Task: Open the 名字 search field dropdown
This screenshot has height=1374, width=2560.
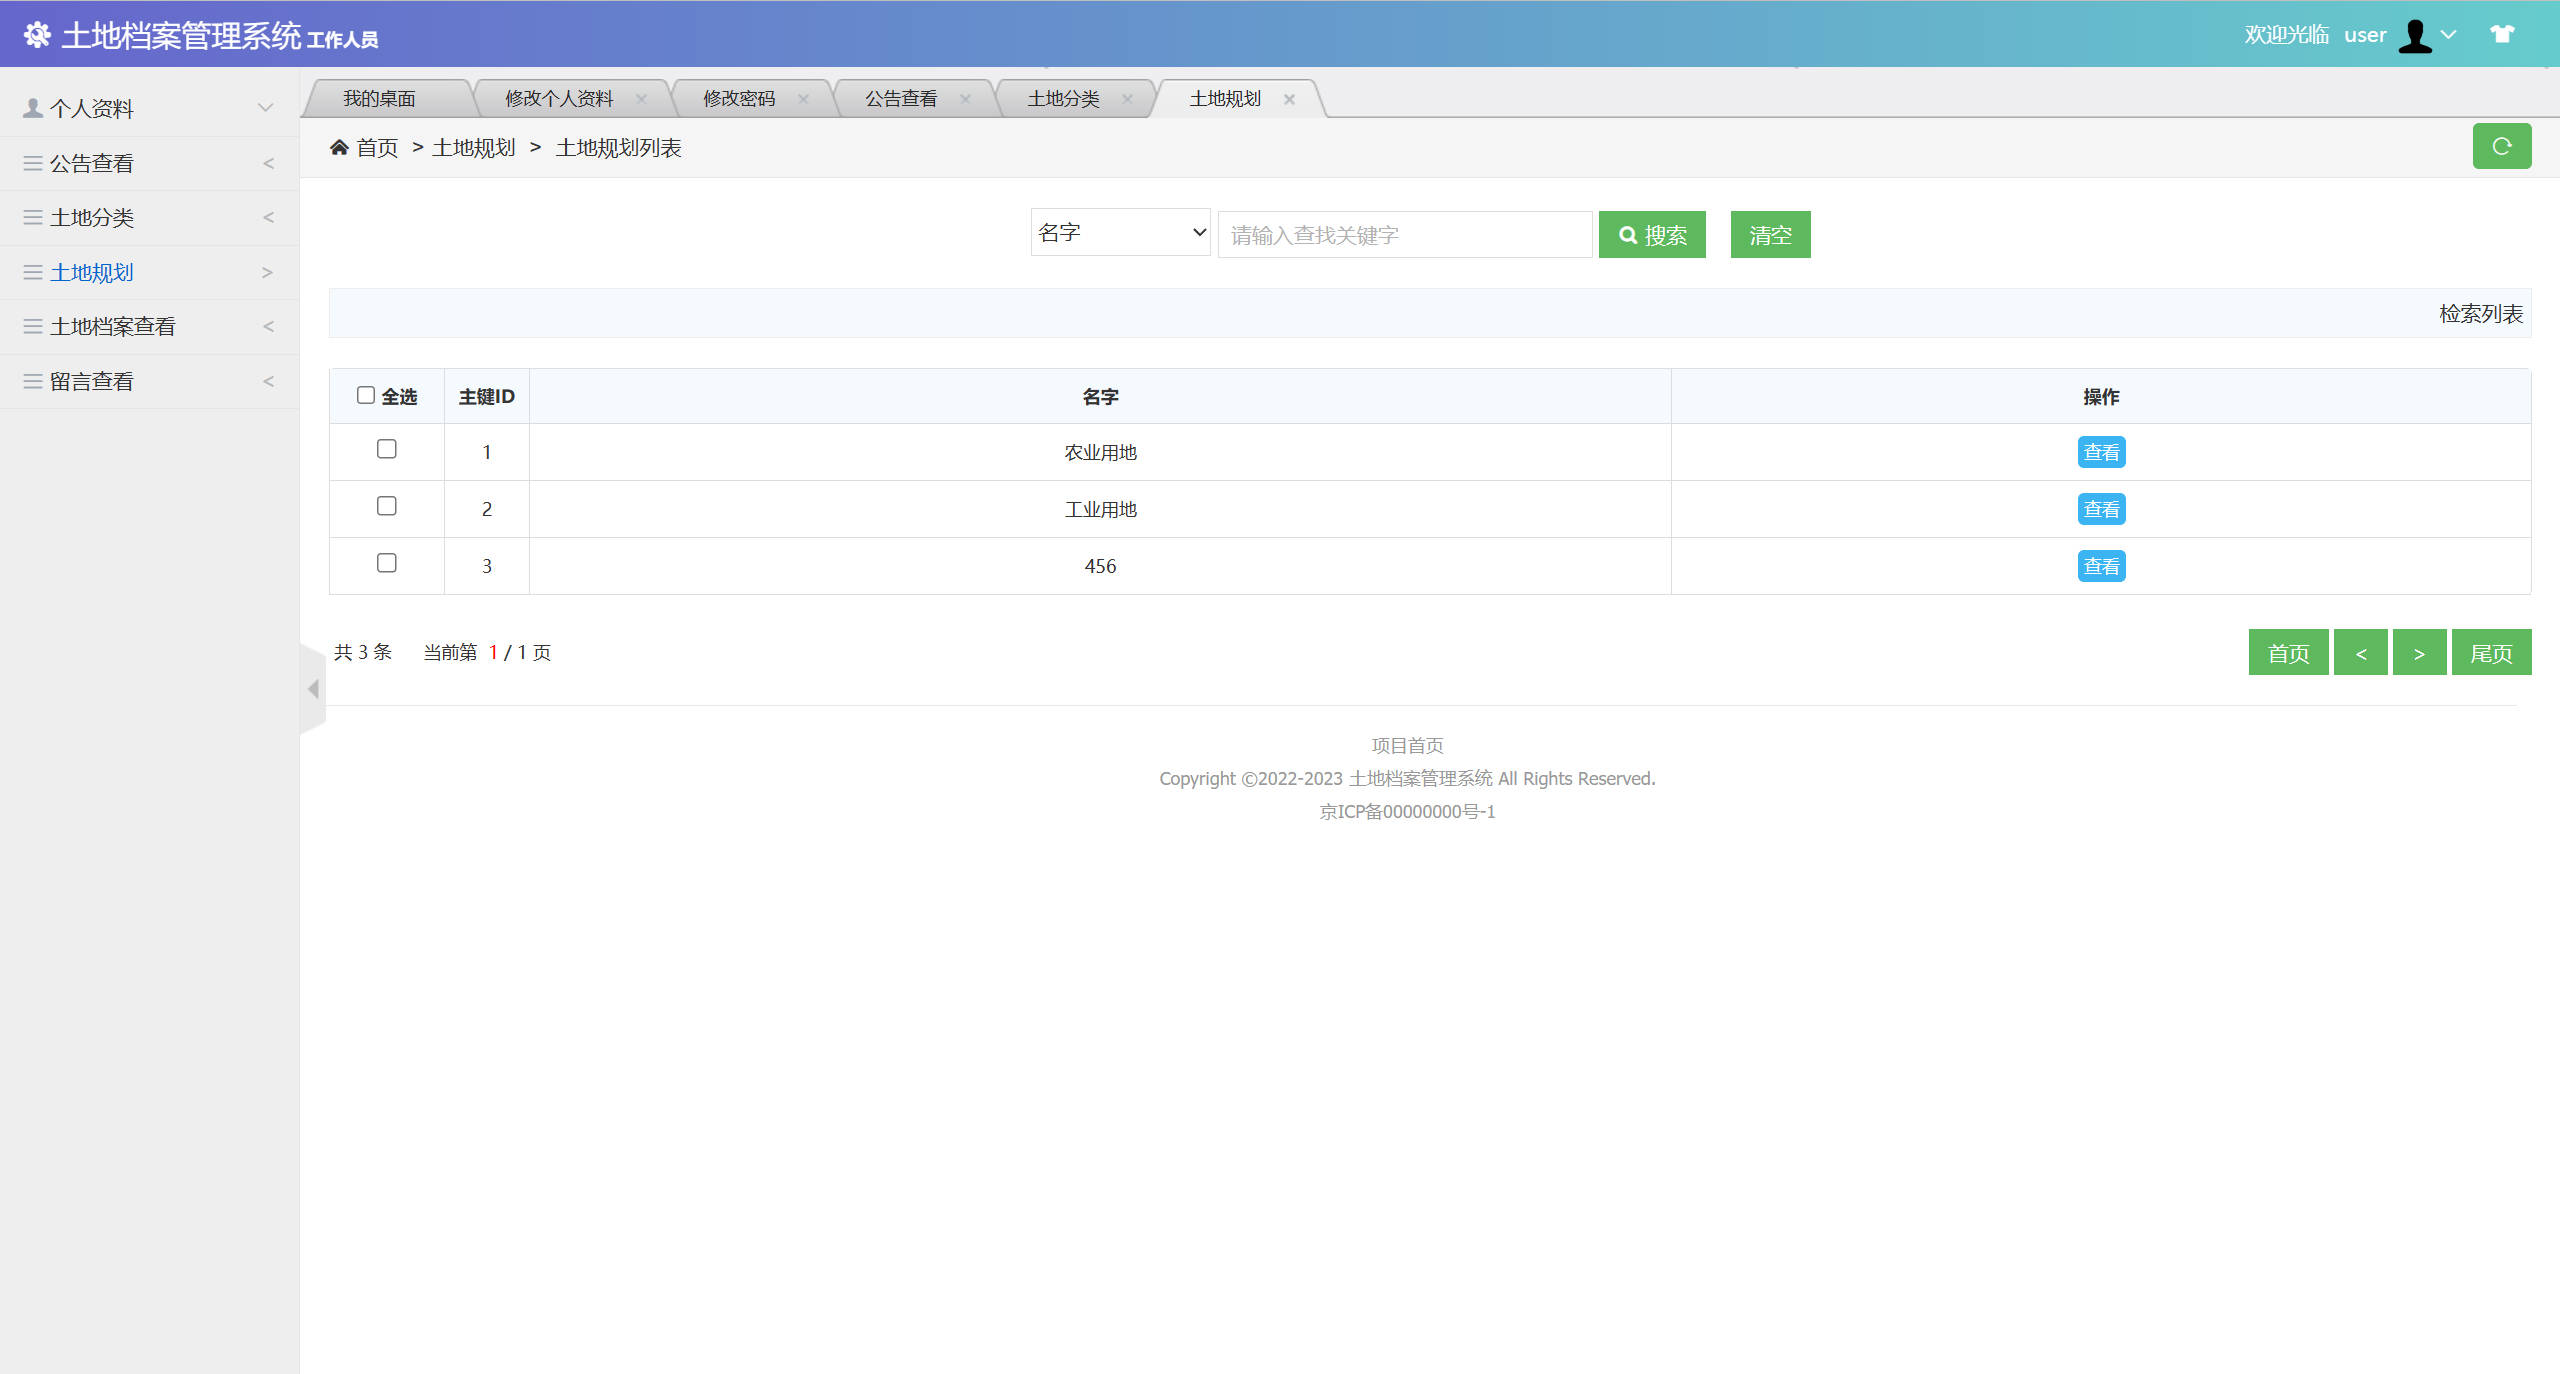Action: pos(1120,232)
